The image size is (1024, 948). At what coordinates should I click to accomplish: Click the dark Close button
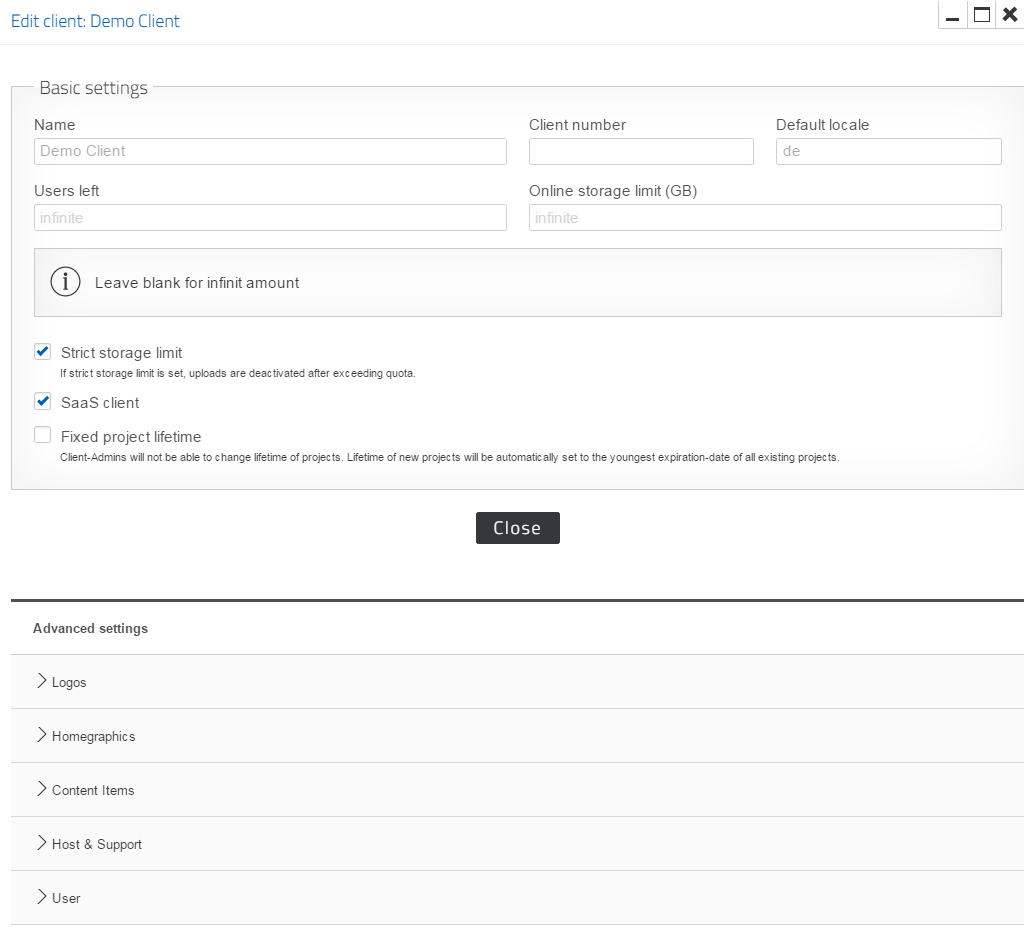(x=517, y=528)
